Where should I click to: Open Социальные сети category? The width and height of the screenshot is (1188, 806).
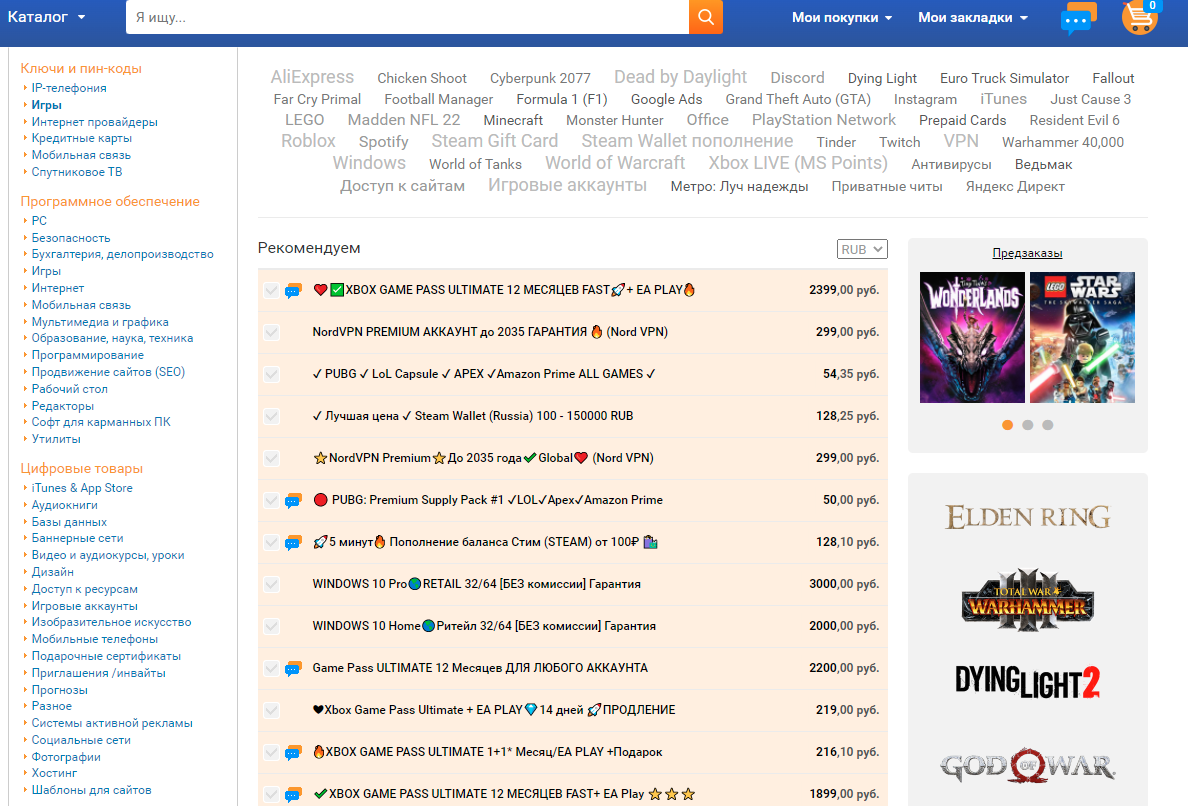81,740
